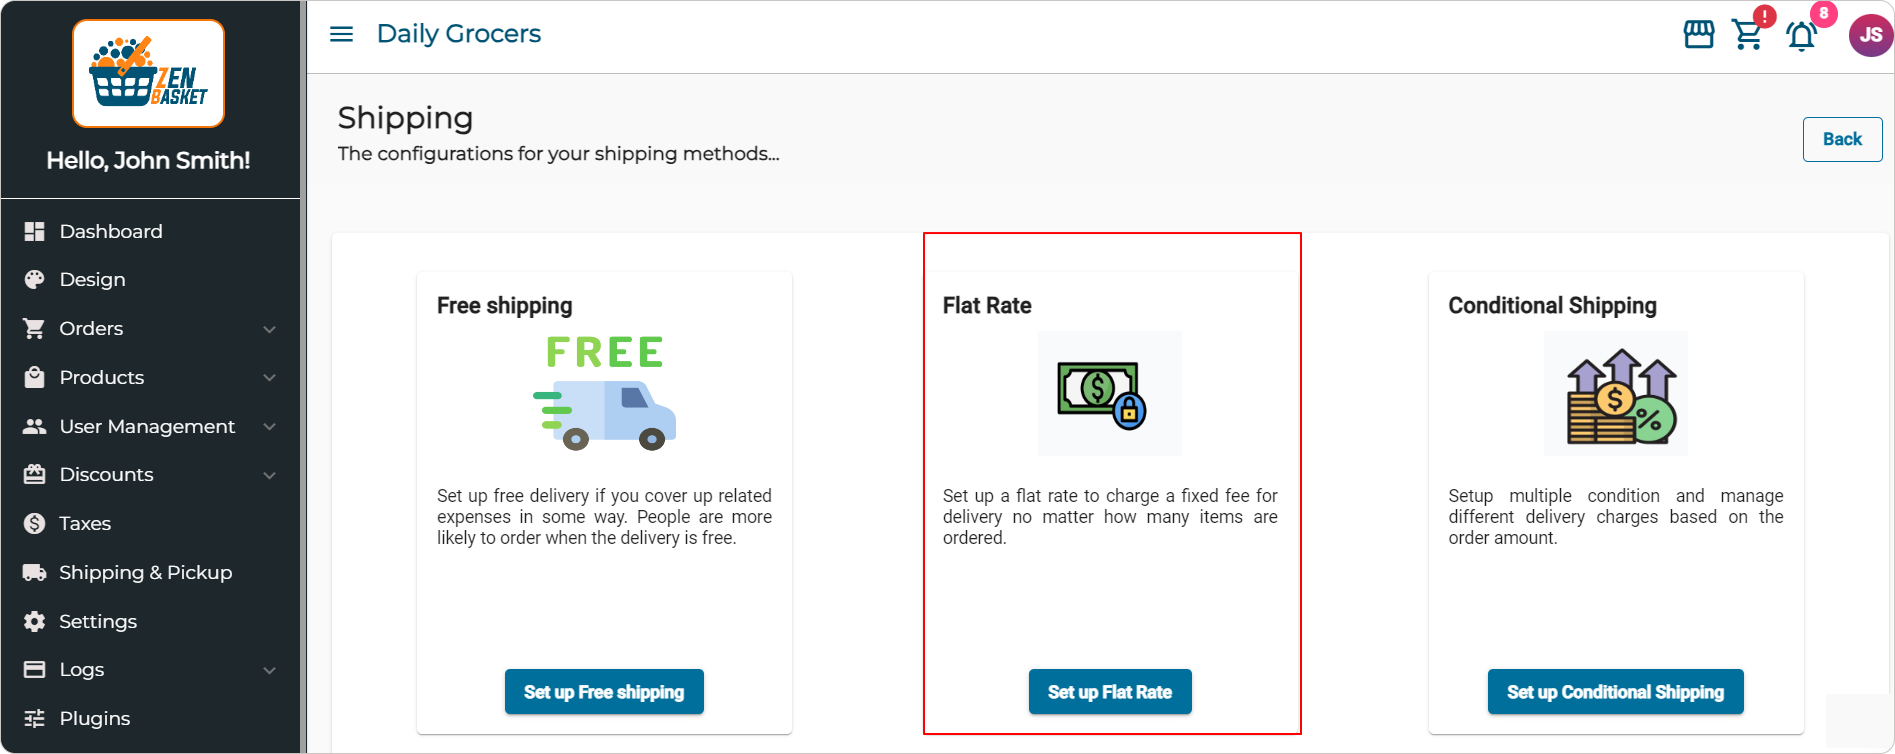Expand the User Management submenu
Screen dimensions: 1895x754
pos(269,427)
